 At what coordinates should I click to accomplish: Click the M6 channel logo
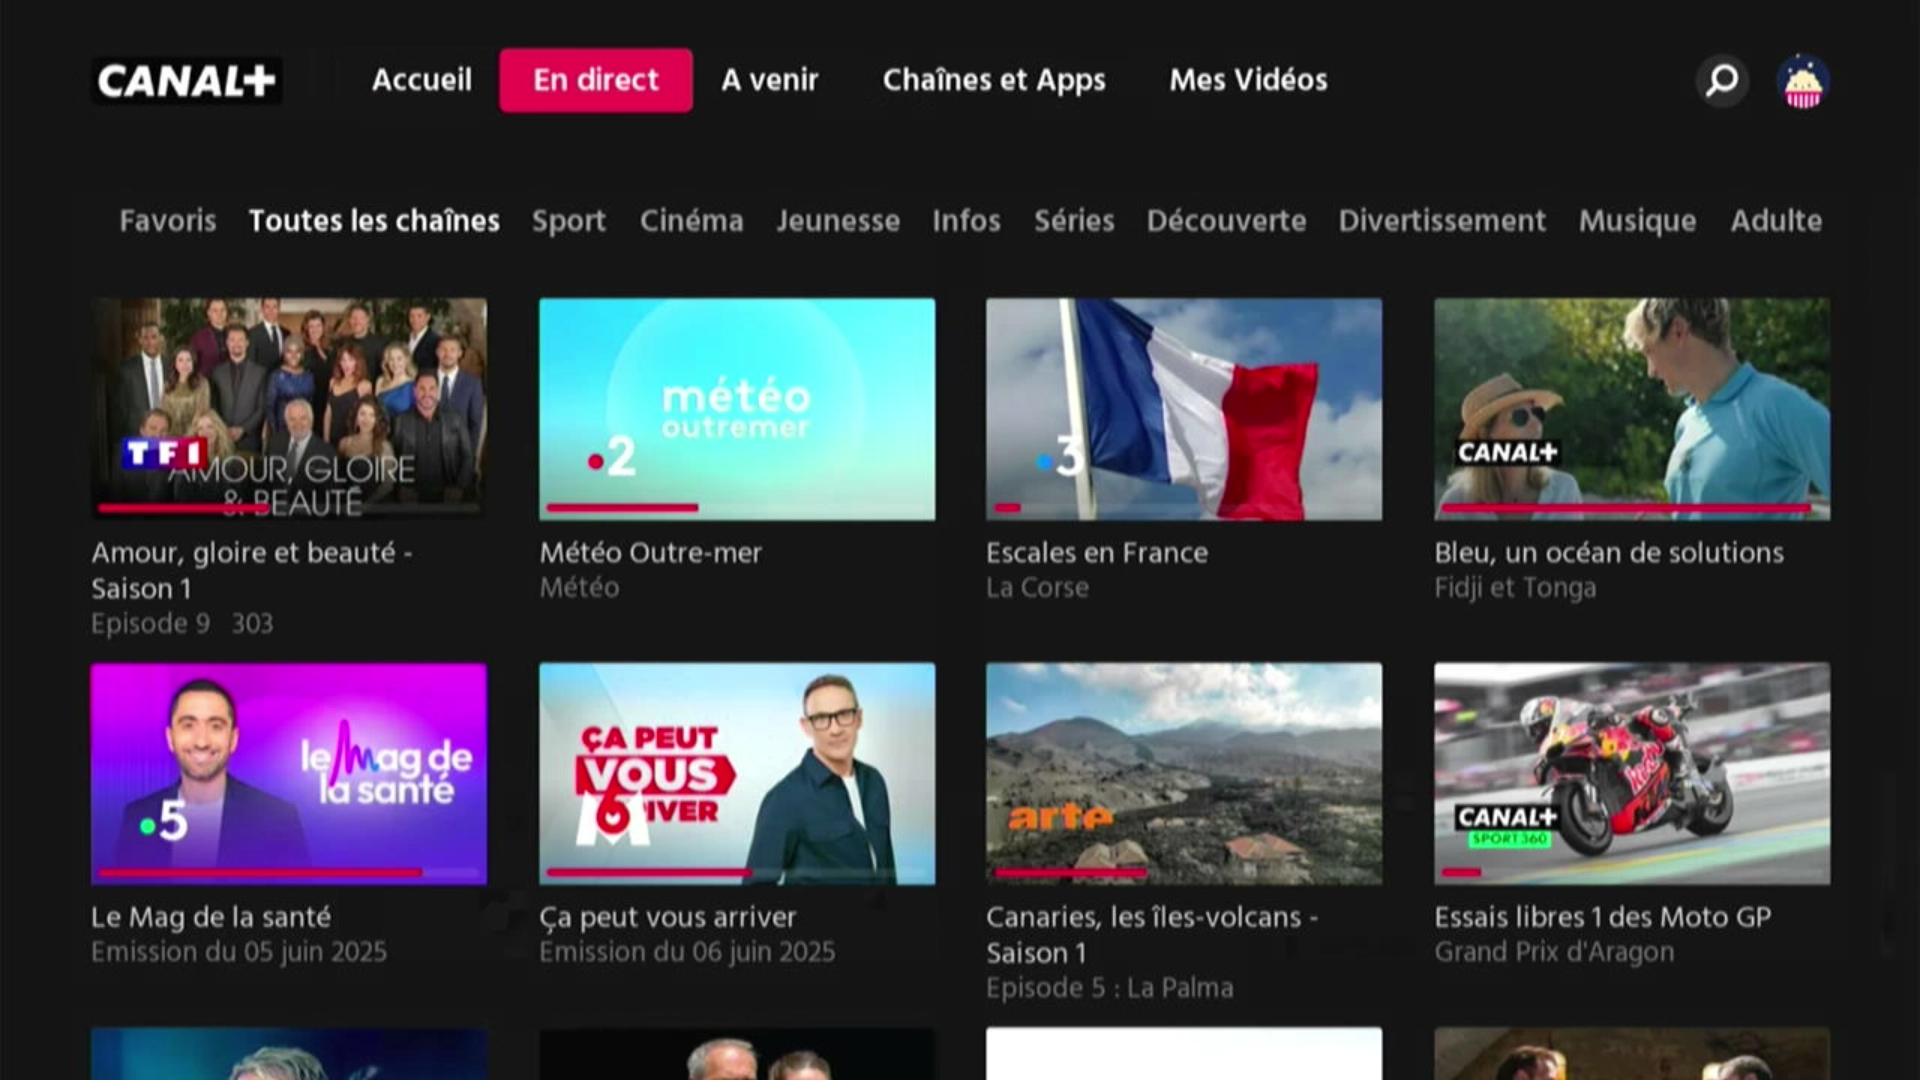612,818
